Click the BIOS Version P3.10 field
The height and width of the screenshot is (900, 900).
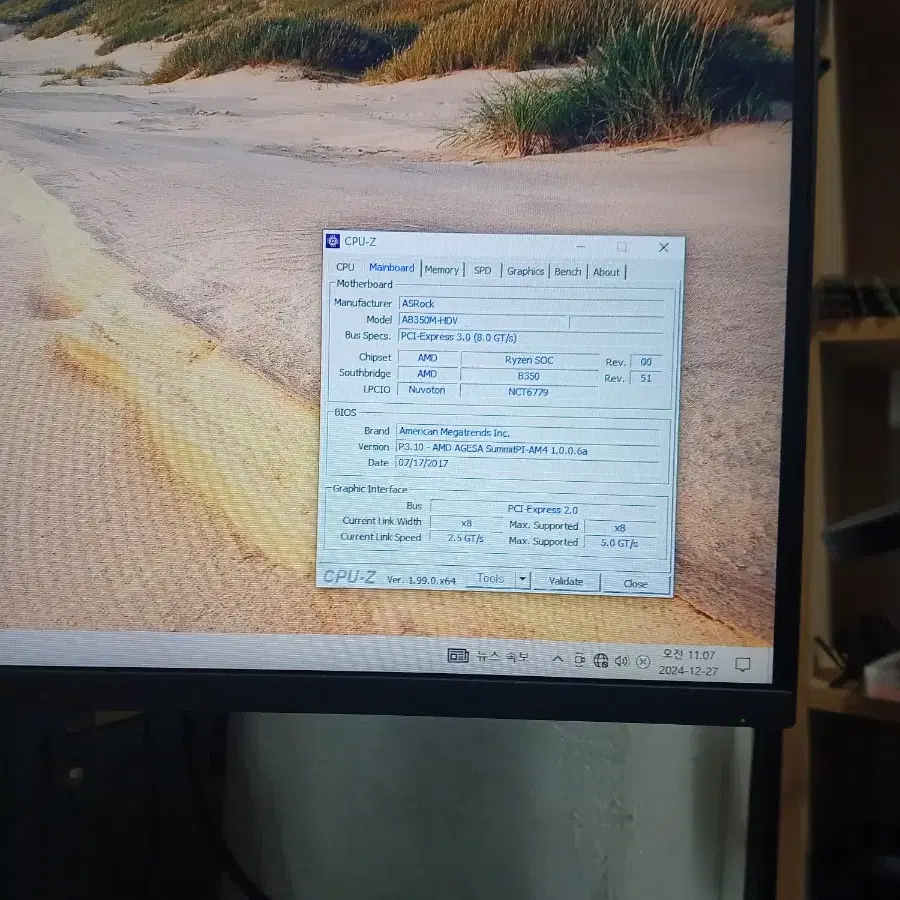click(527, 449)
